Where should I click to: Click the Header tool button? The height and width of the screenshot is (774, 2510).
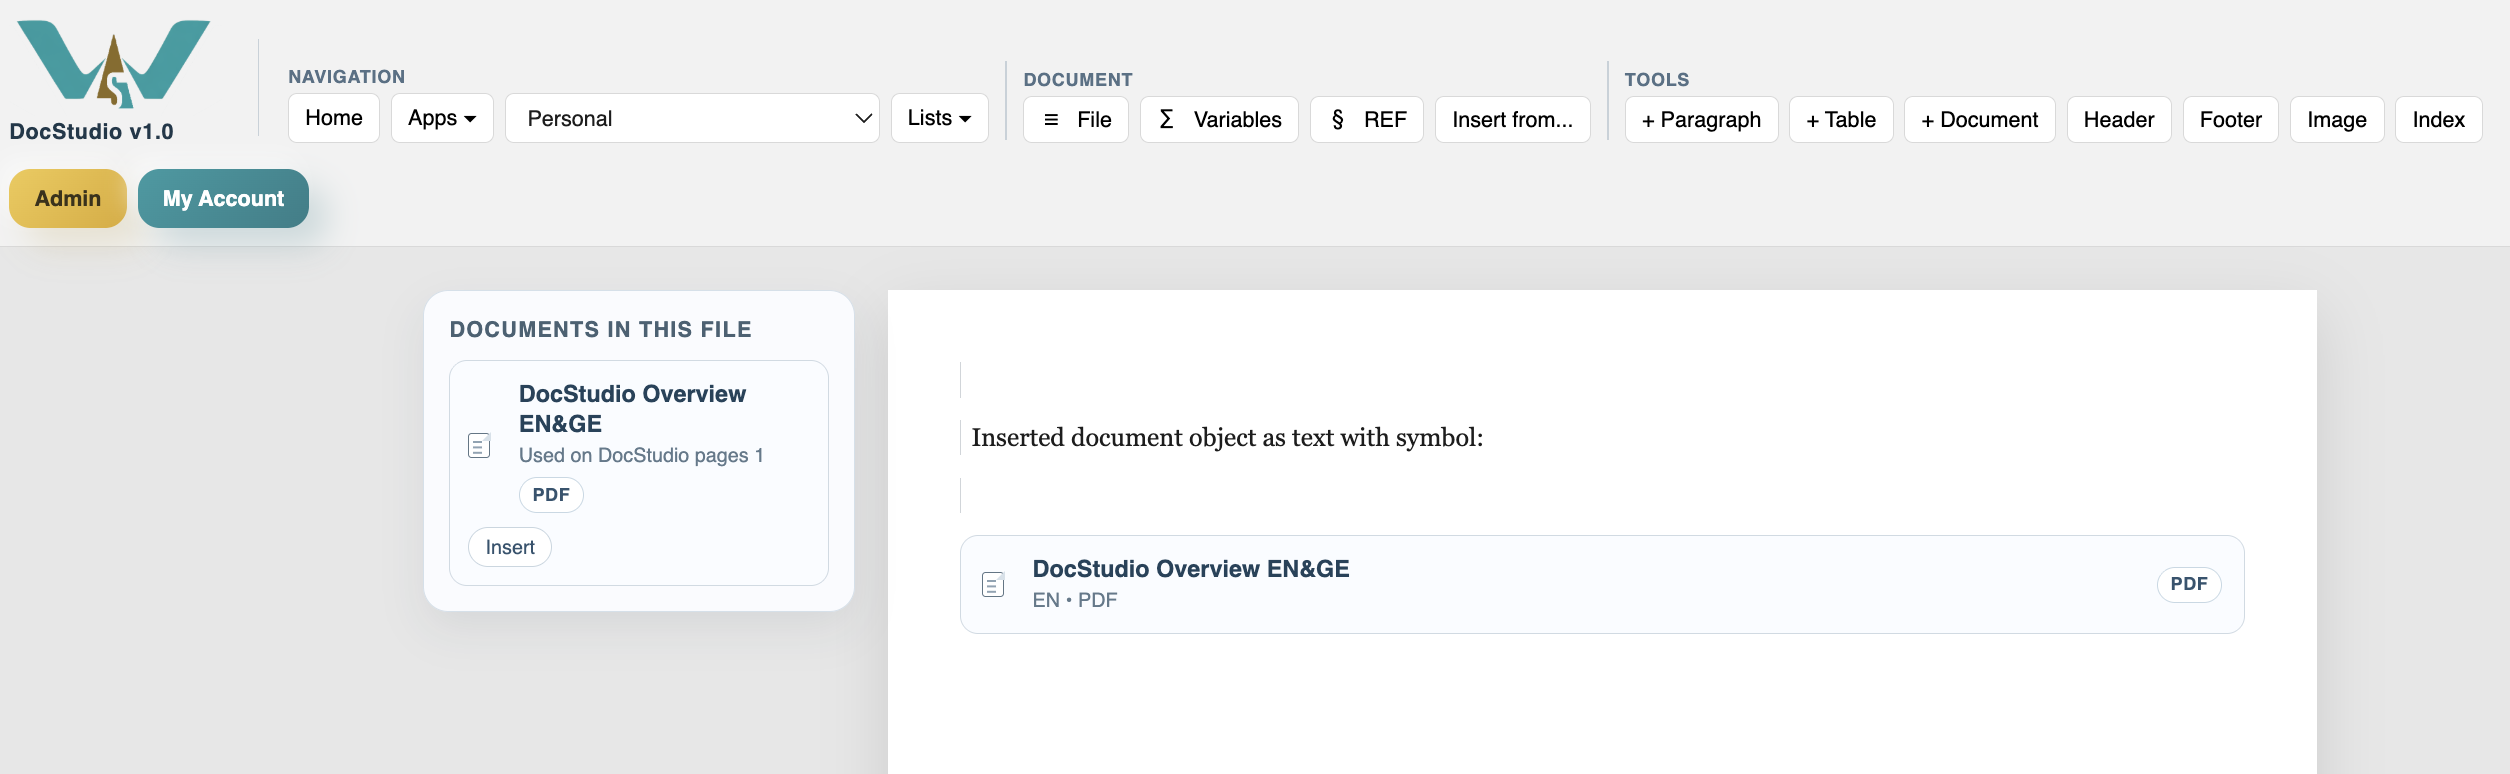pyautogui.click(x=2119, y=120)
